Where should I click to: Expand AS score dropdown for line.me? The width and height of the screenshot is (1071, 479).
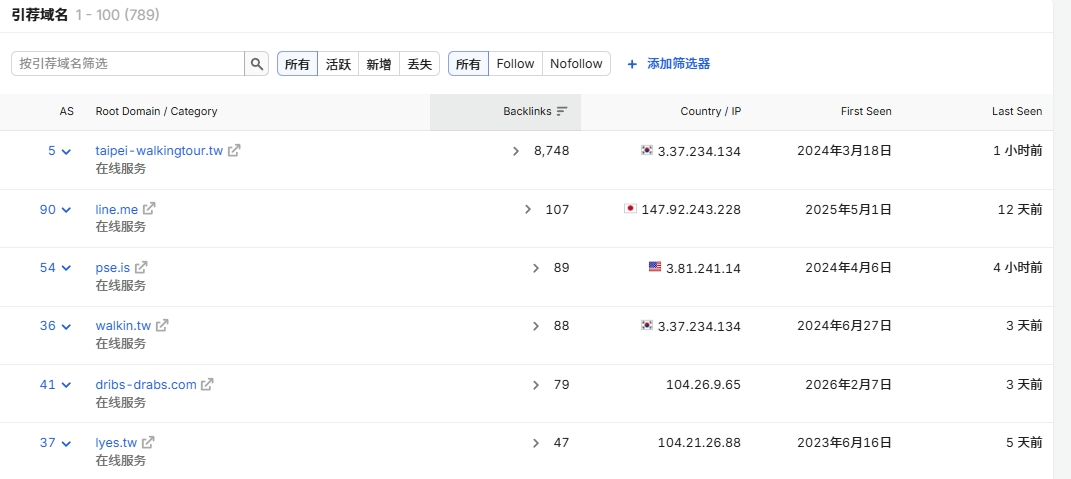click(66, 210)
